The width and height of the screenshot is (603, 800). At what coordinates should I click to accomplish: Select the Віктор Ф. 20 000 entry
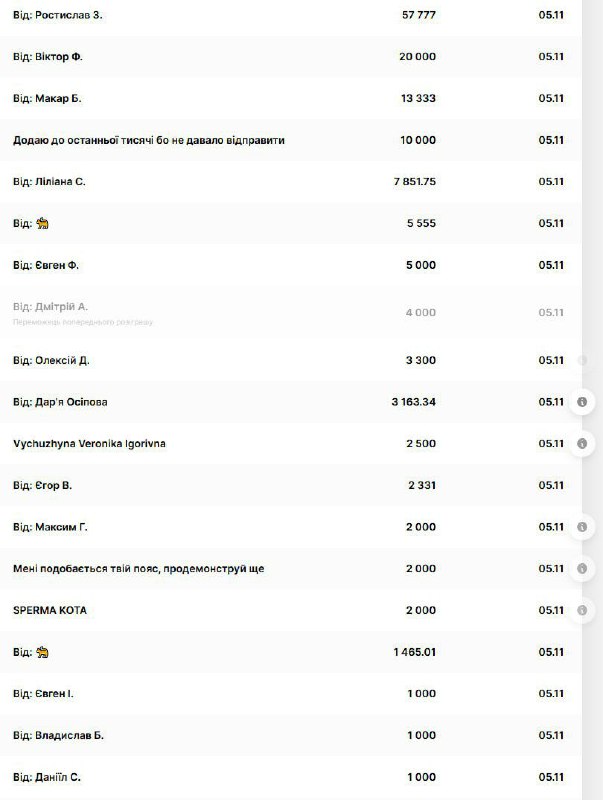291,57
